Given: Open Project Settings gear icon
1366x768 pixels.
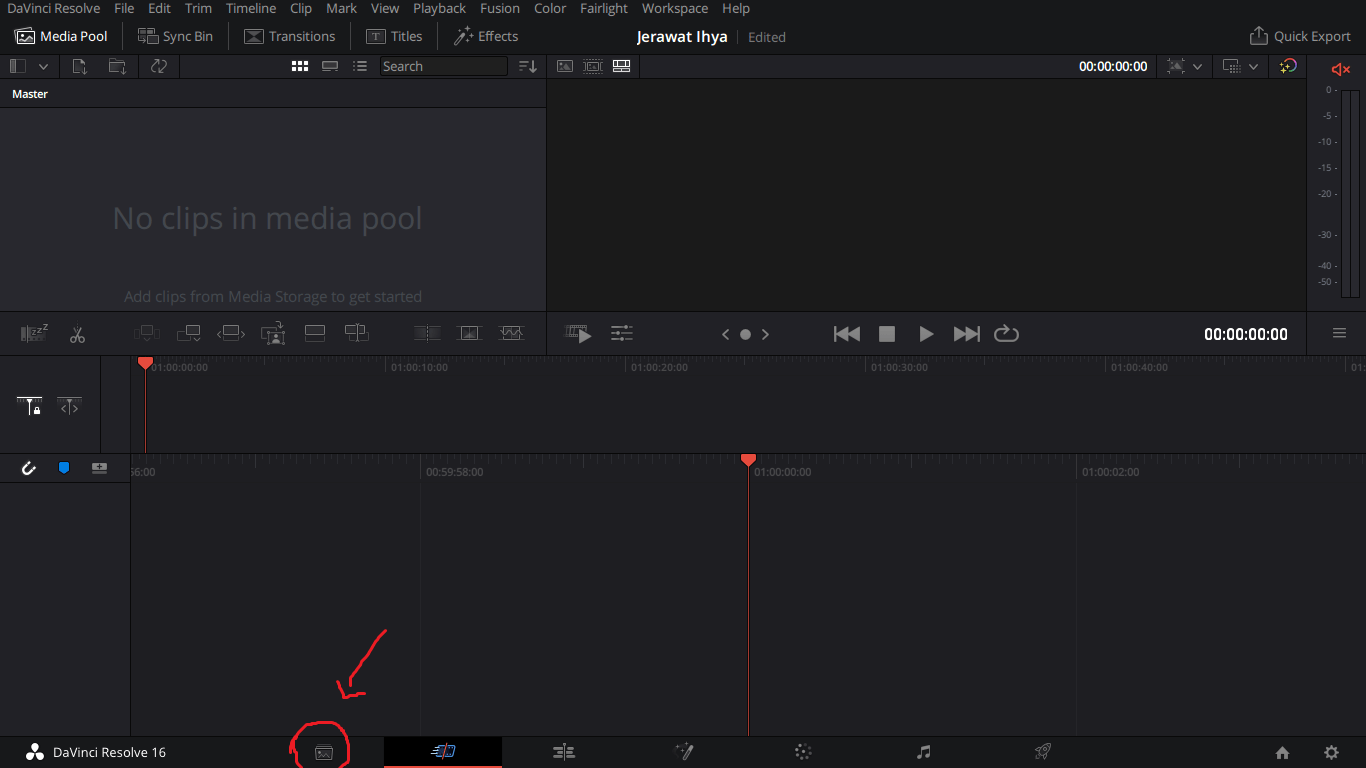Looking at the screenshot, I should click(x=1331, y=753).
